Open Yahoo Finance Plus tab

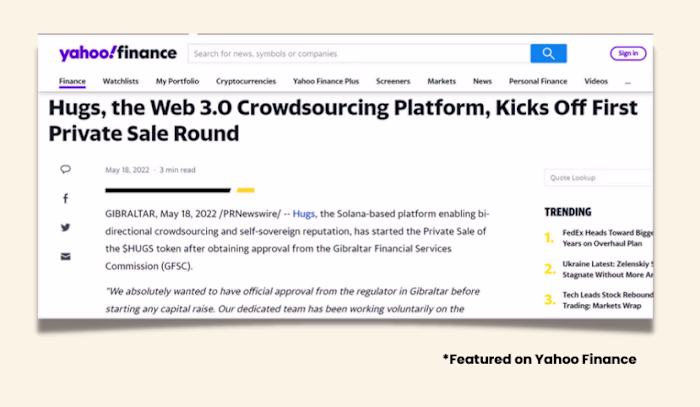pyautogui.click(x=325, y=81)
